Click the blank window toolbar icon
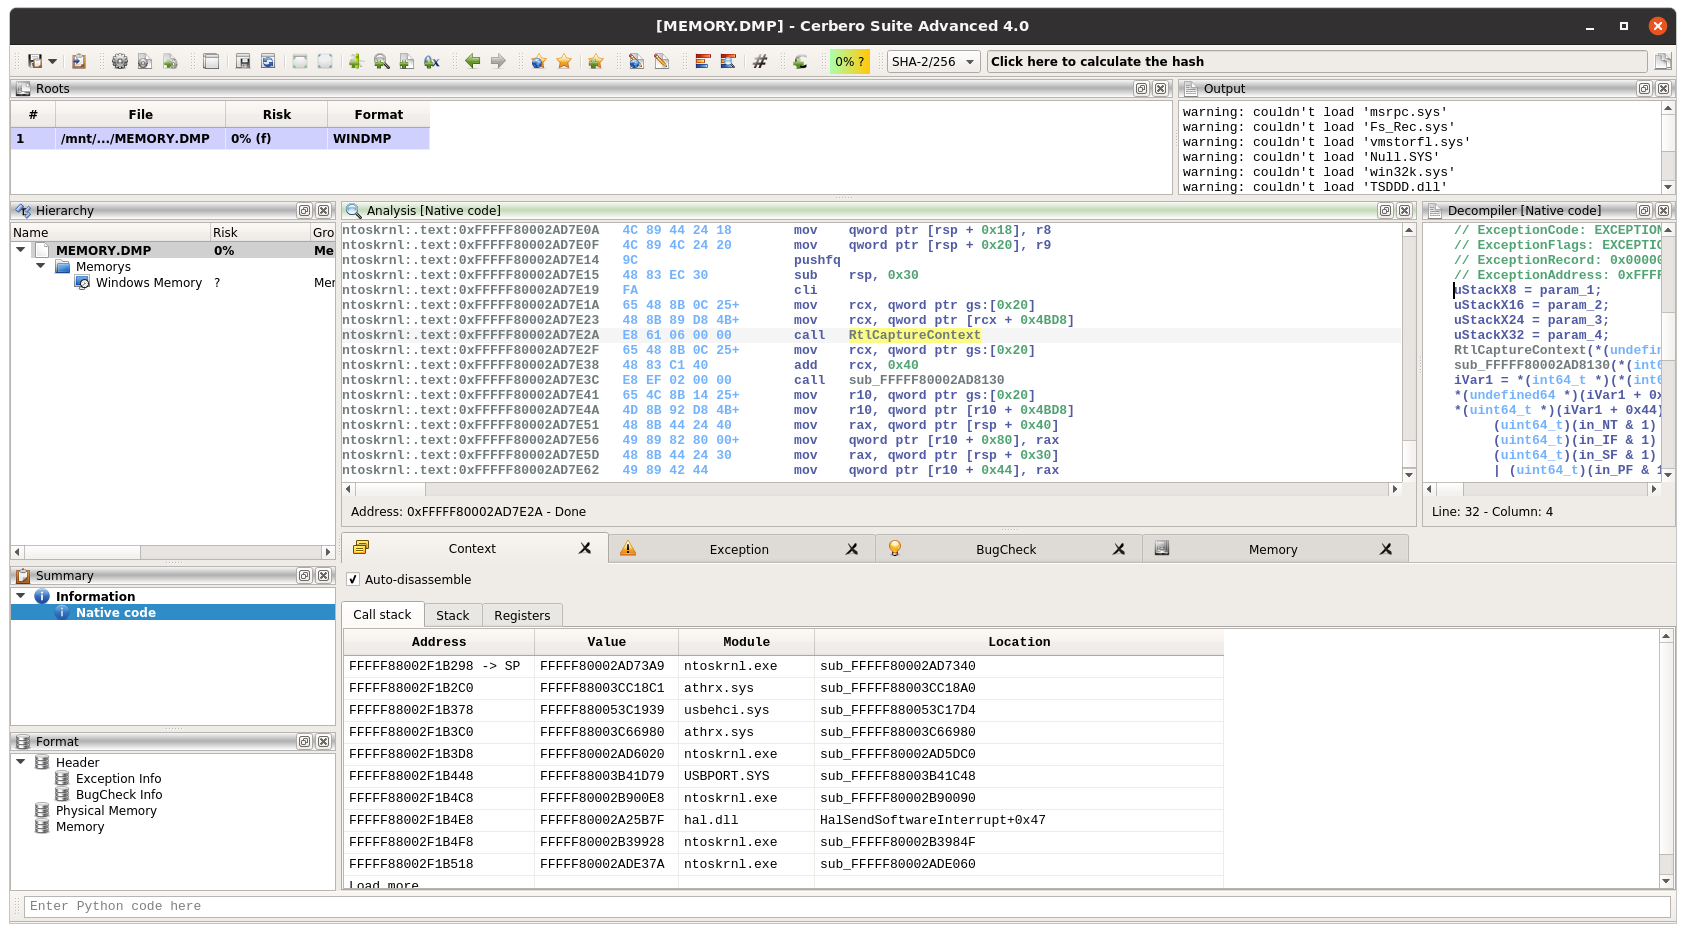This screenshot has width=1686, height=933. click(211, 61)
